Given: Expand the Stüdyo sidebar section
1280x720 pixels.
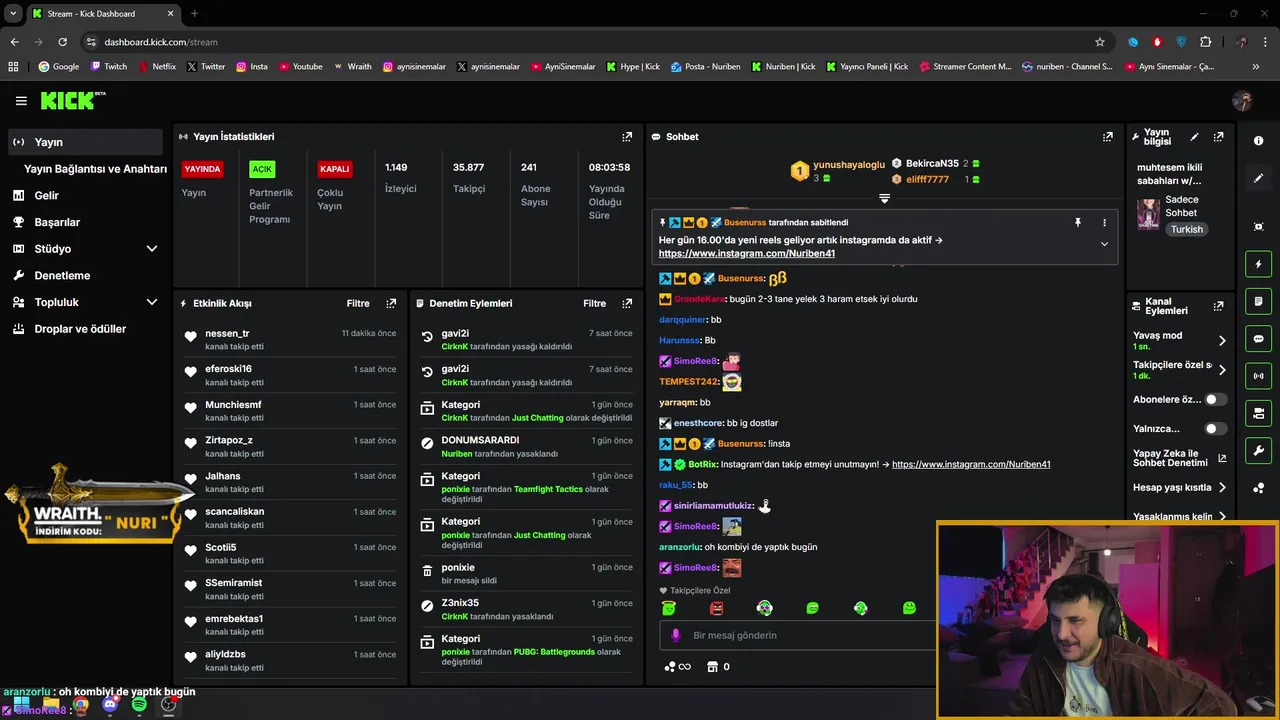Looking at the screenshot, I should point(152,249).
